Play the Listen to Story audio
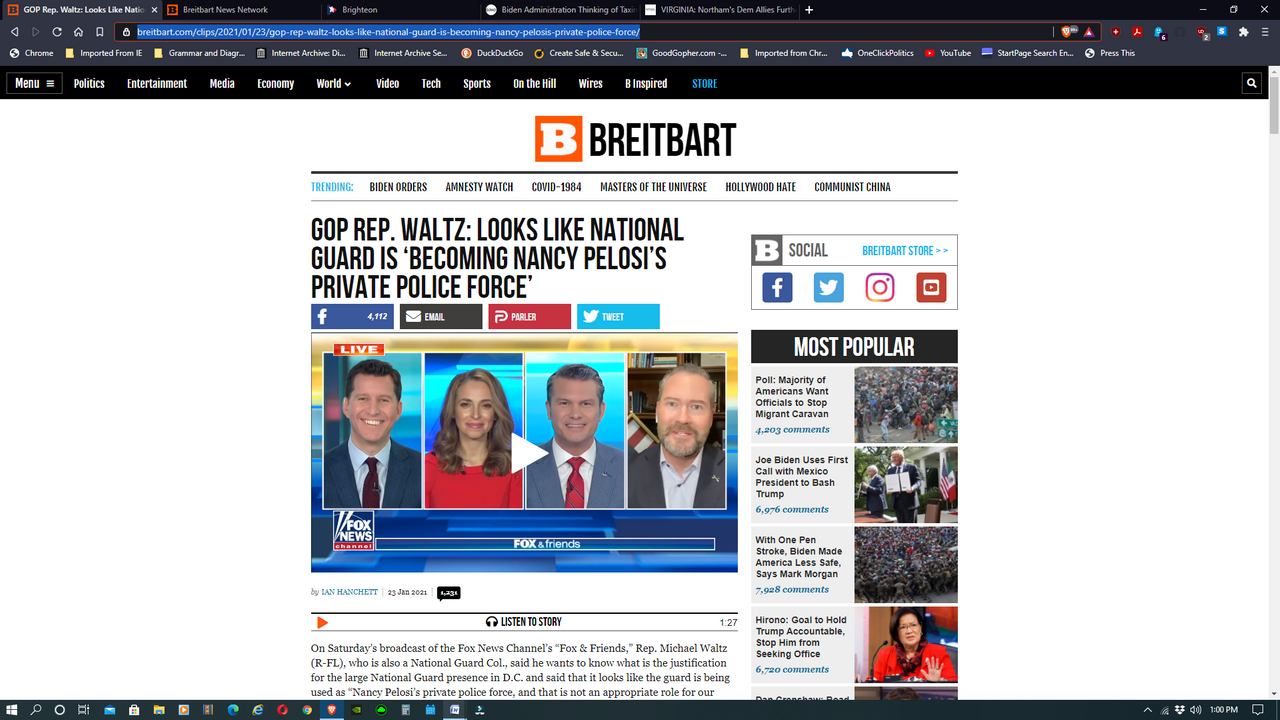Screen dimensions: 1280x720 322,622
